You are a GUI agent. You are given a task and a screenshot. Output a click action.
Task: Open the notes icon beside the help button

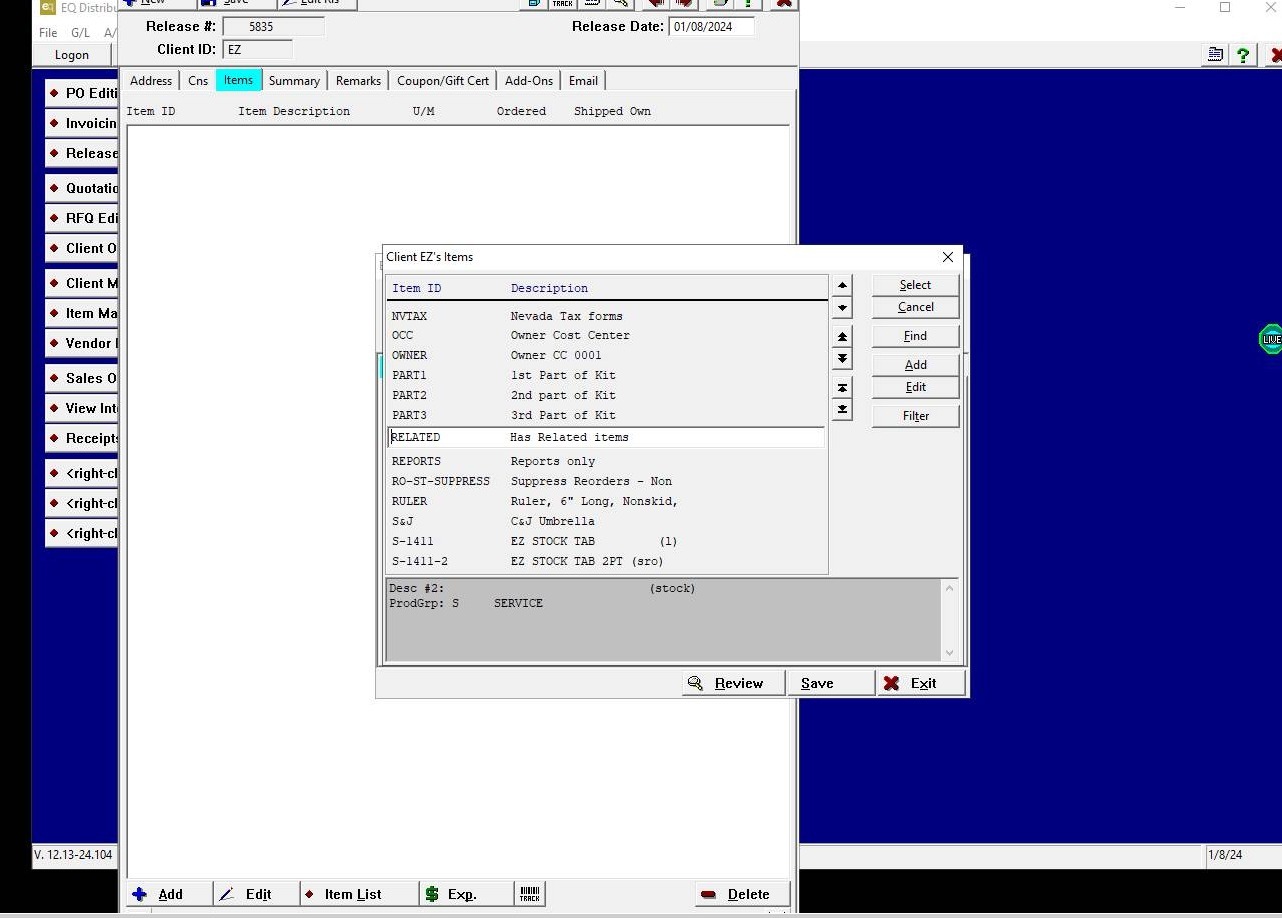(x=1215, y=55)
